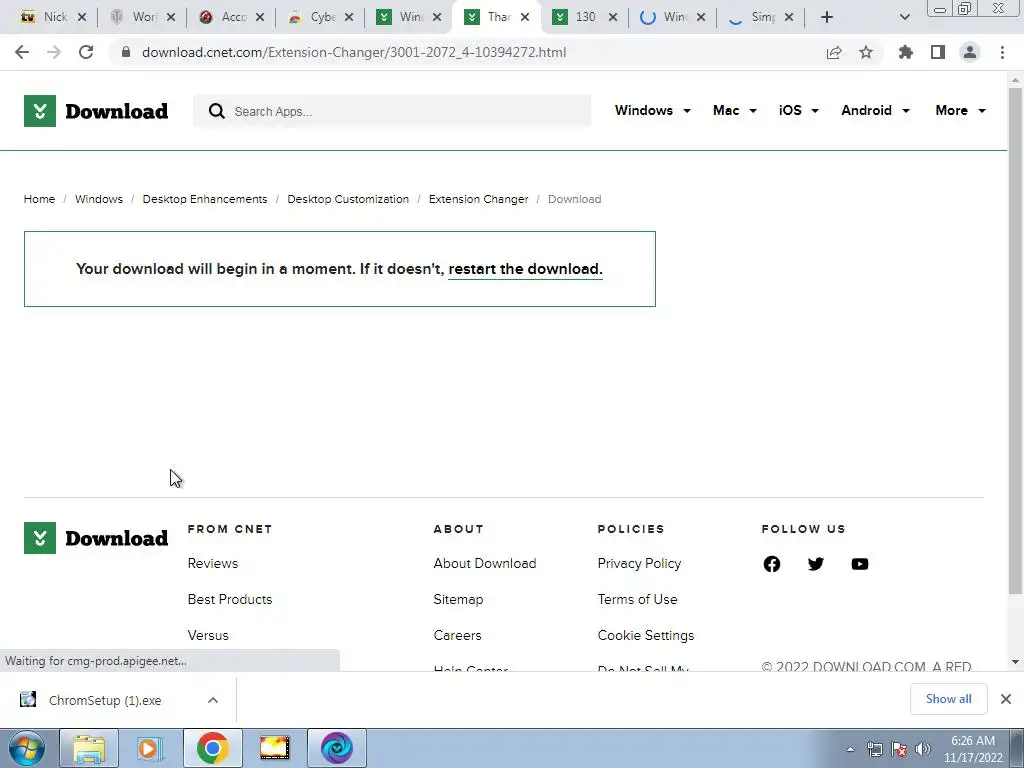Click the Chrome icon in taskbar

point(212,748)
